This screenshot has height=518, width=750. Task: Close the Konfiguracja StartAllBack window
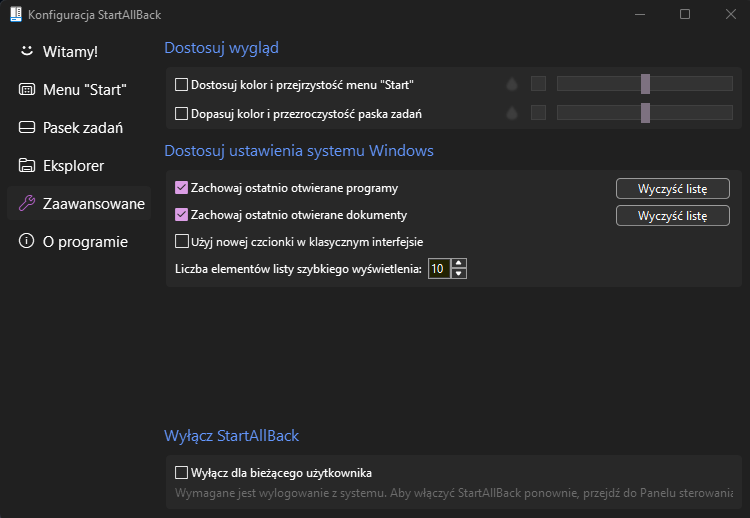(x=730, y=14)
